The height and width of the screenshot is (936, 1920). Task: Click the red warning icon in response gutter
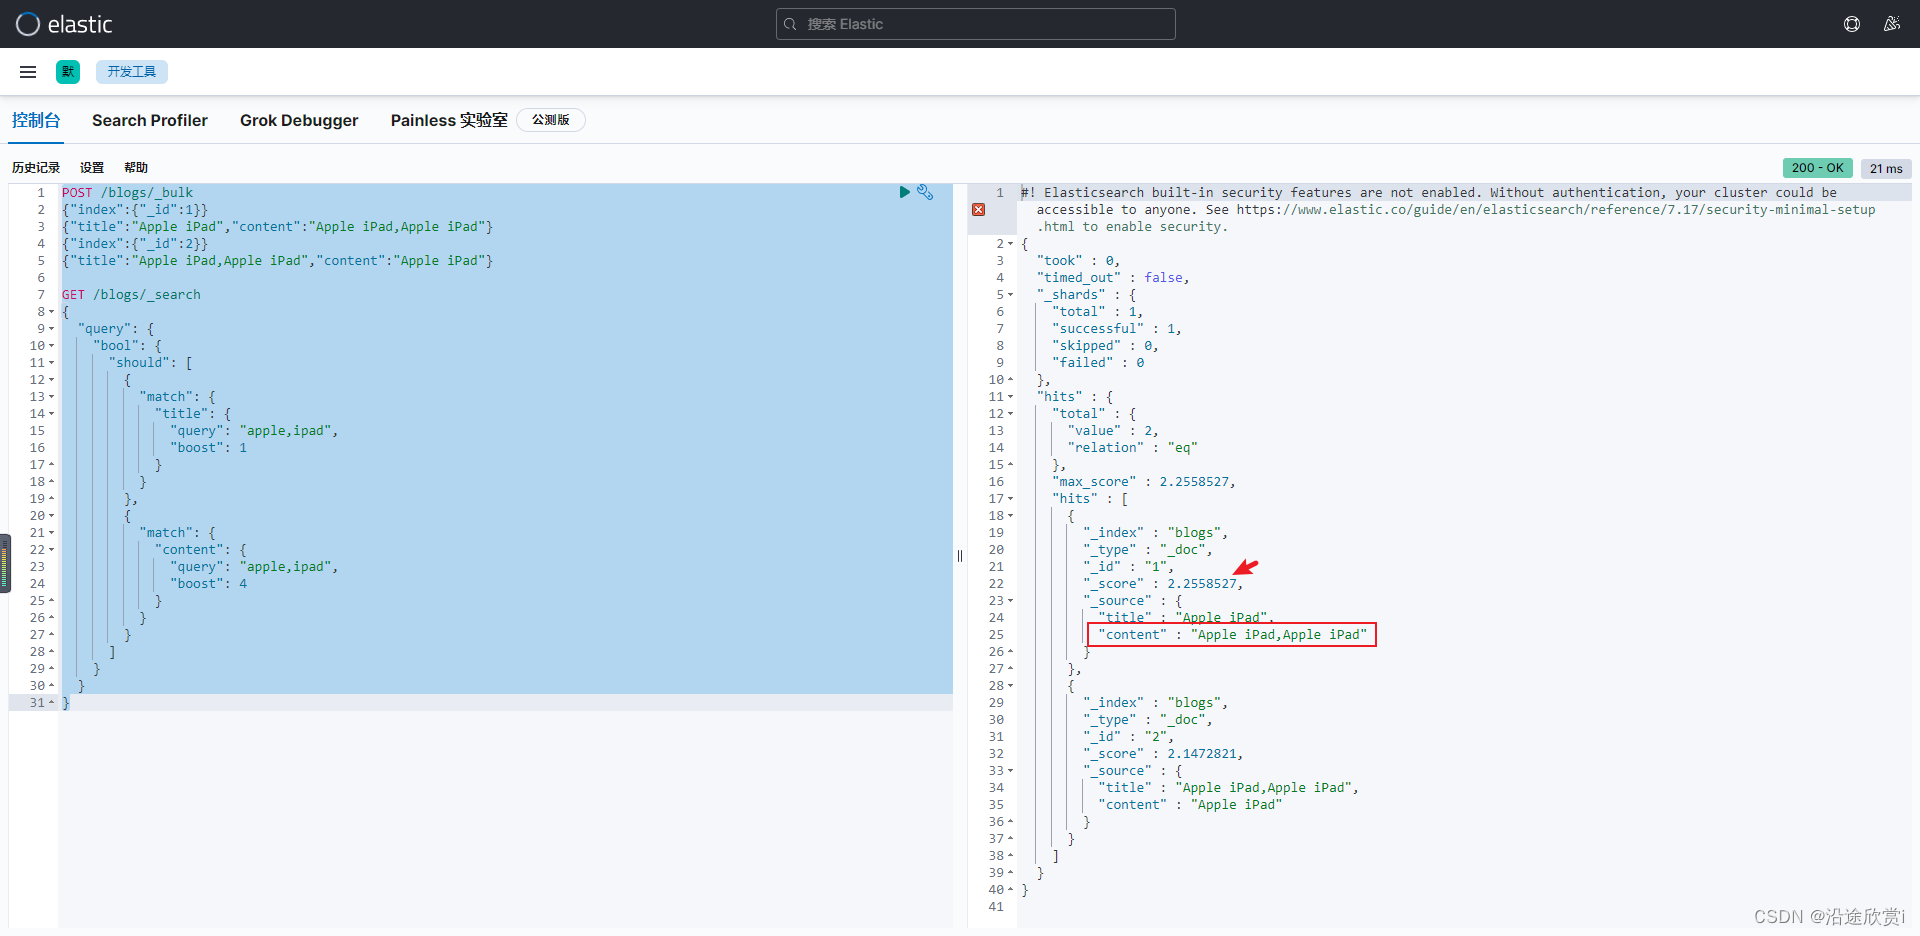click(x=979, y=210)
